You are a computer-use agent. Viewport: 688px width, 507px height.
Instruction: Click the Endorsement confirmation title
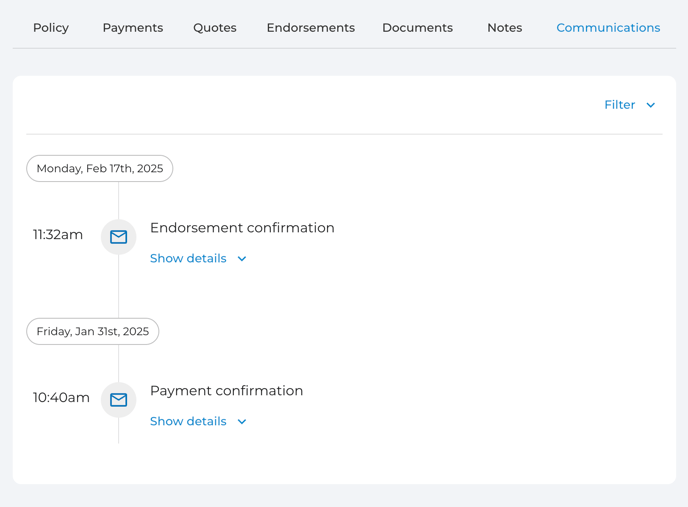click(242, 227)
